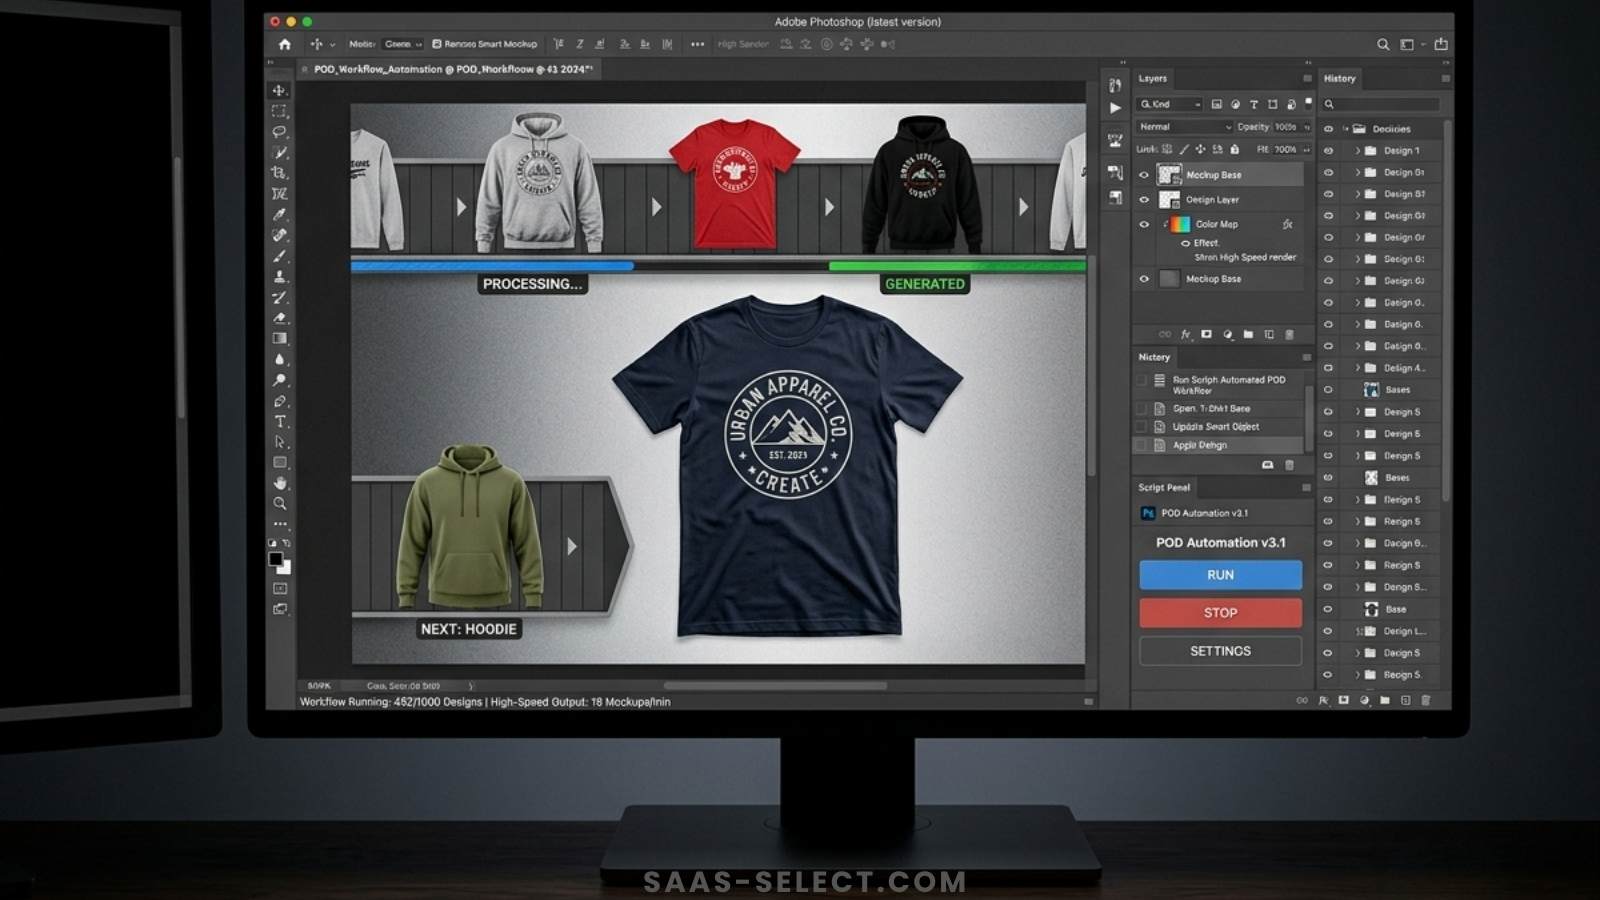This screenshot has width=1600, height=900.
Task: Open the search icon in top bar
Action: click(x=1383, y=44)
